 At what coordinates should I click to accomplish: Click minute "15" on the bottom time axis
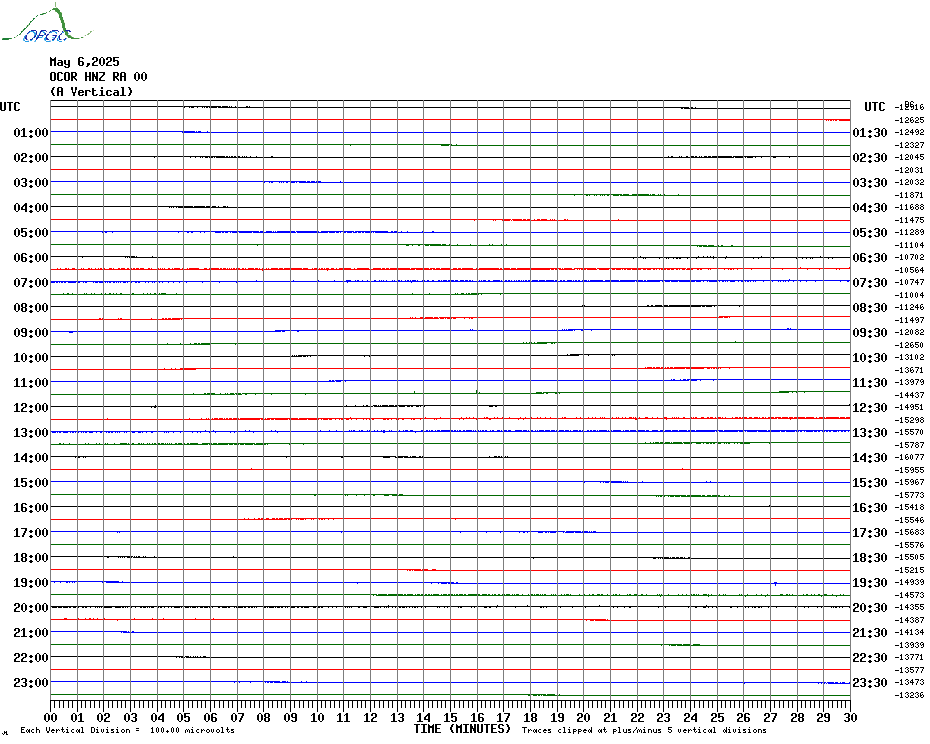coord(450,717)
